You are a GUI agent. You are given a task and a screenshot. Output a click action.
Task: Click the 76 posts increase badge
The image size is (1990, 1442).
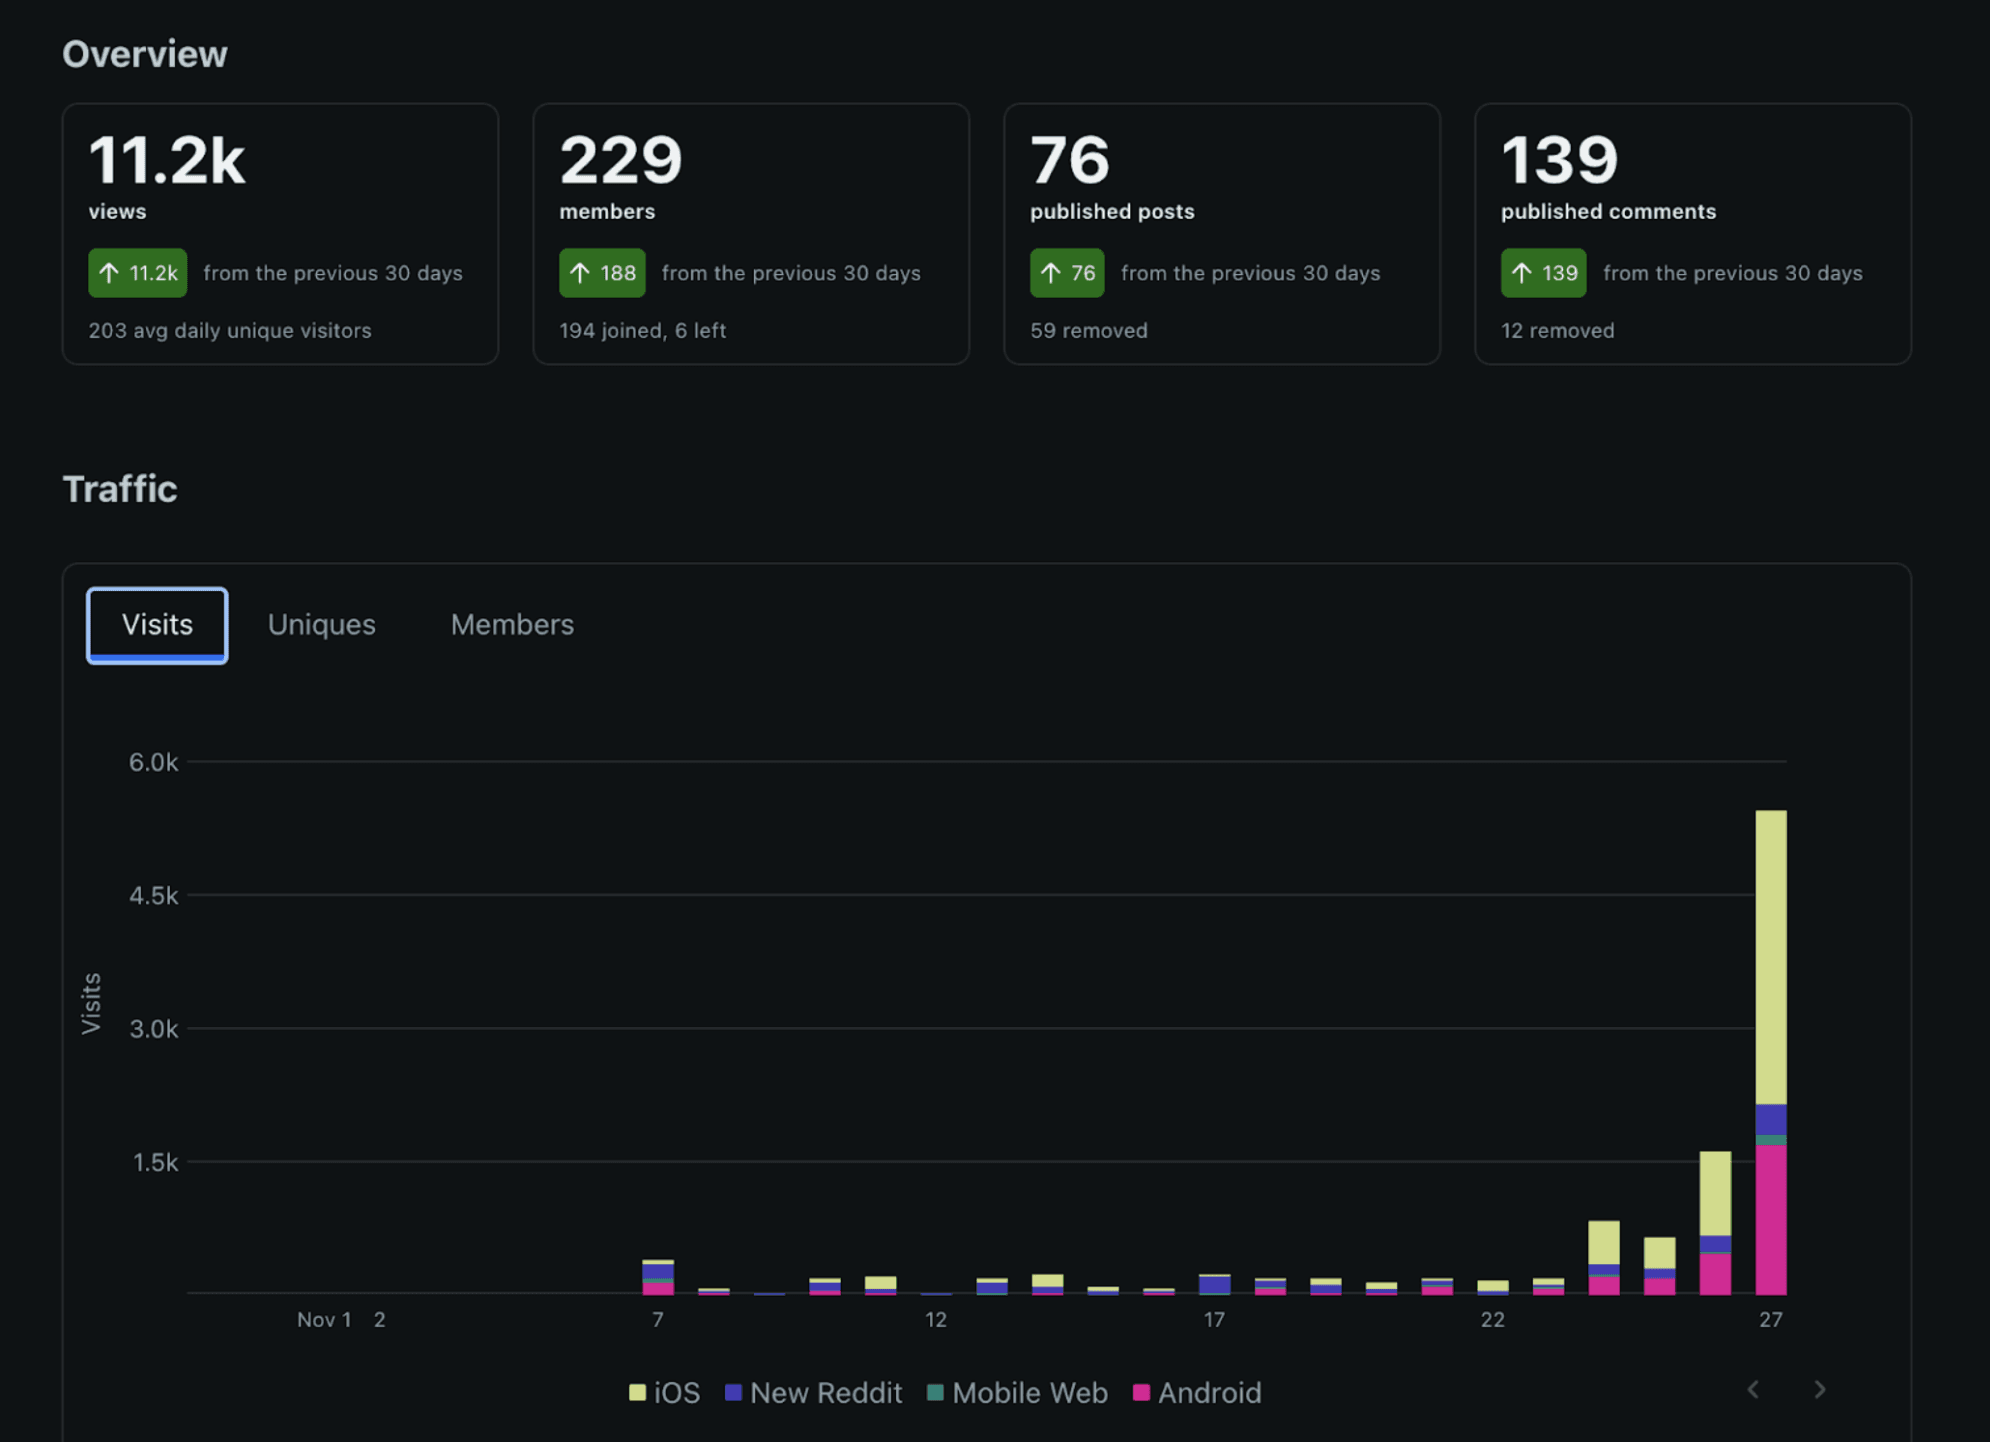[1067, 273]
